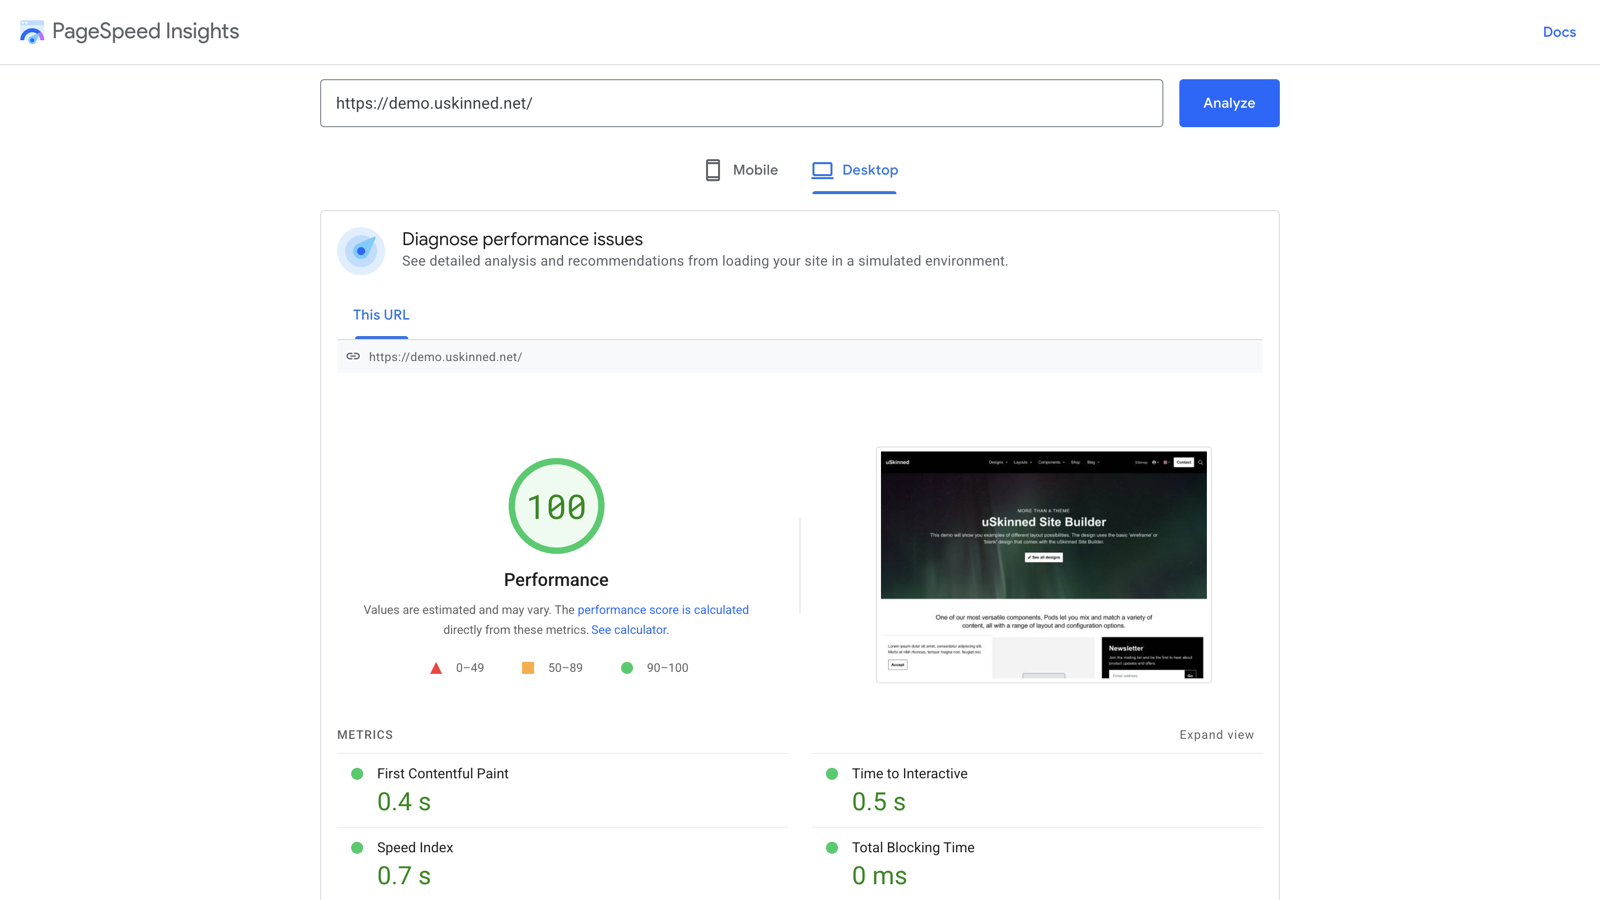Screen dimensions: 1600x900
Task: Click the performance score is calculated link
Action: click(663, 609)
